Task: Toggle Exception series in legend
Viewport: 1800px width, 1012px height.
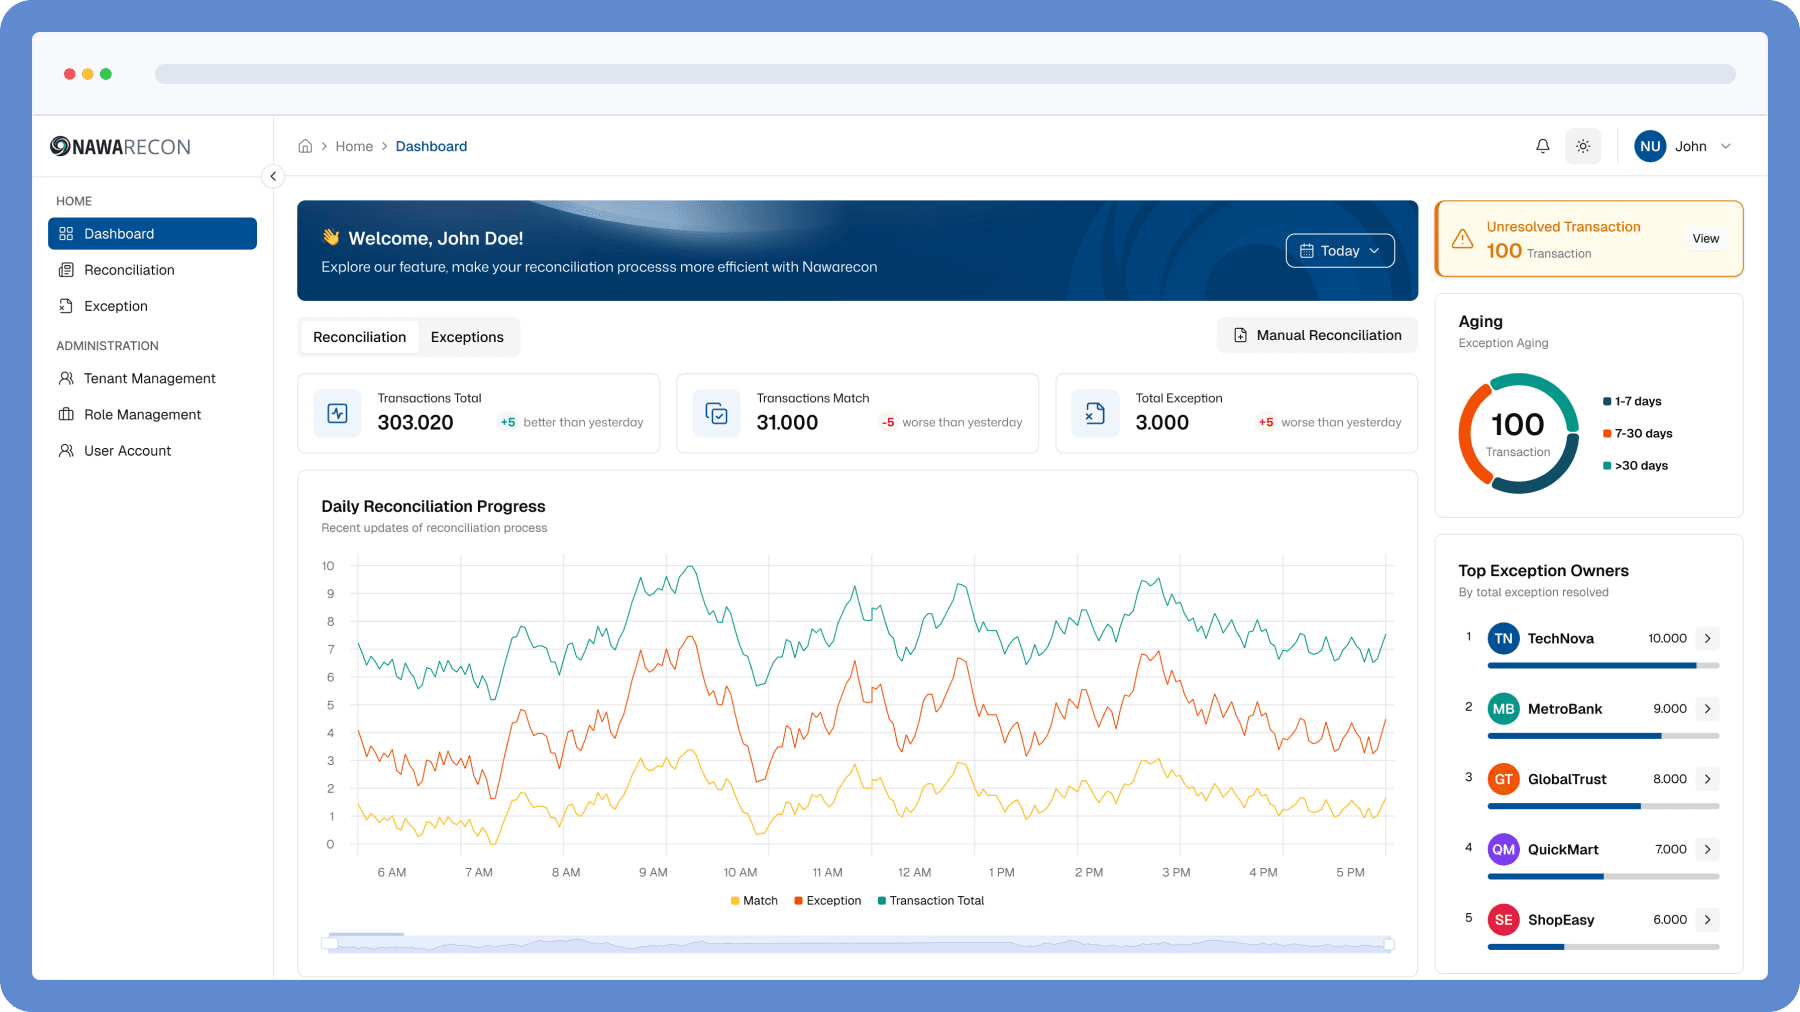Action: click(x=827, y=901)
